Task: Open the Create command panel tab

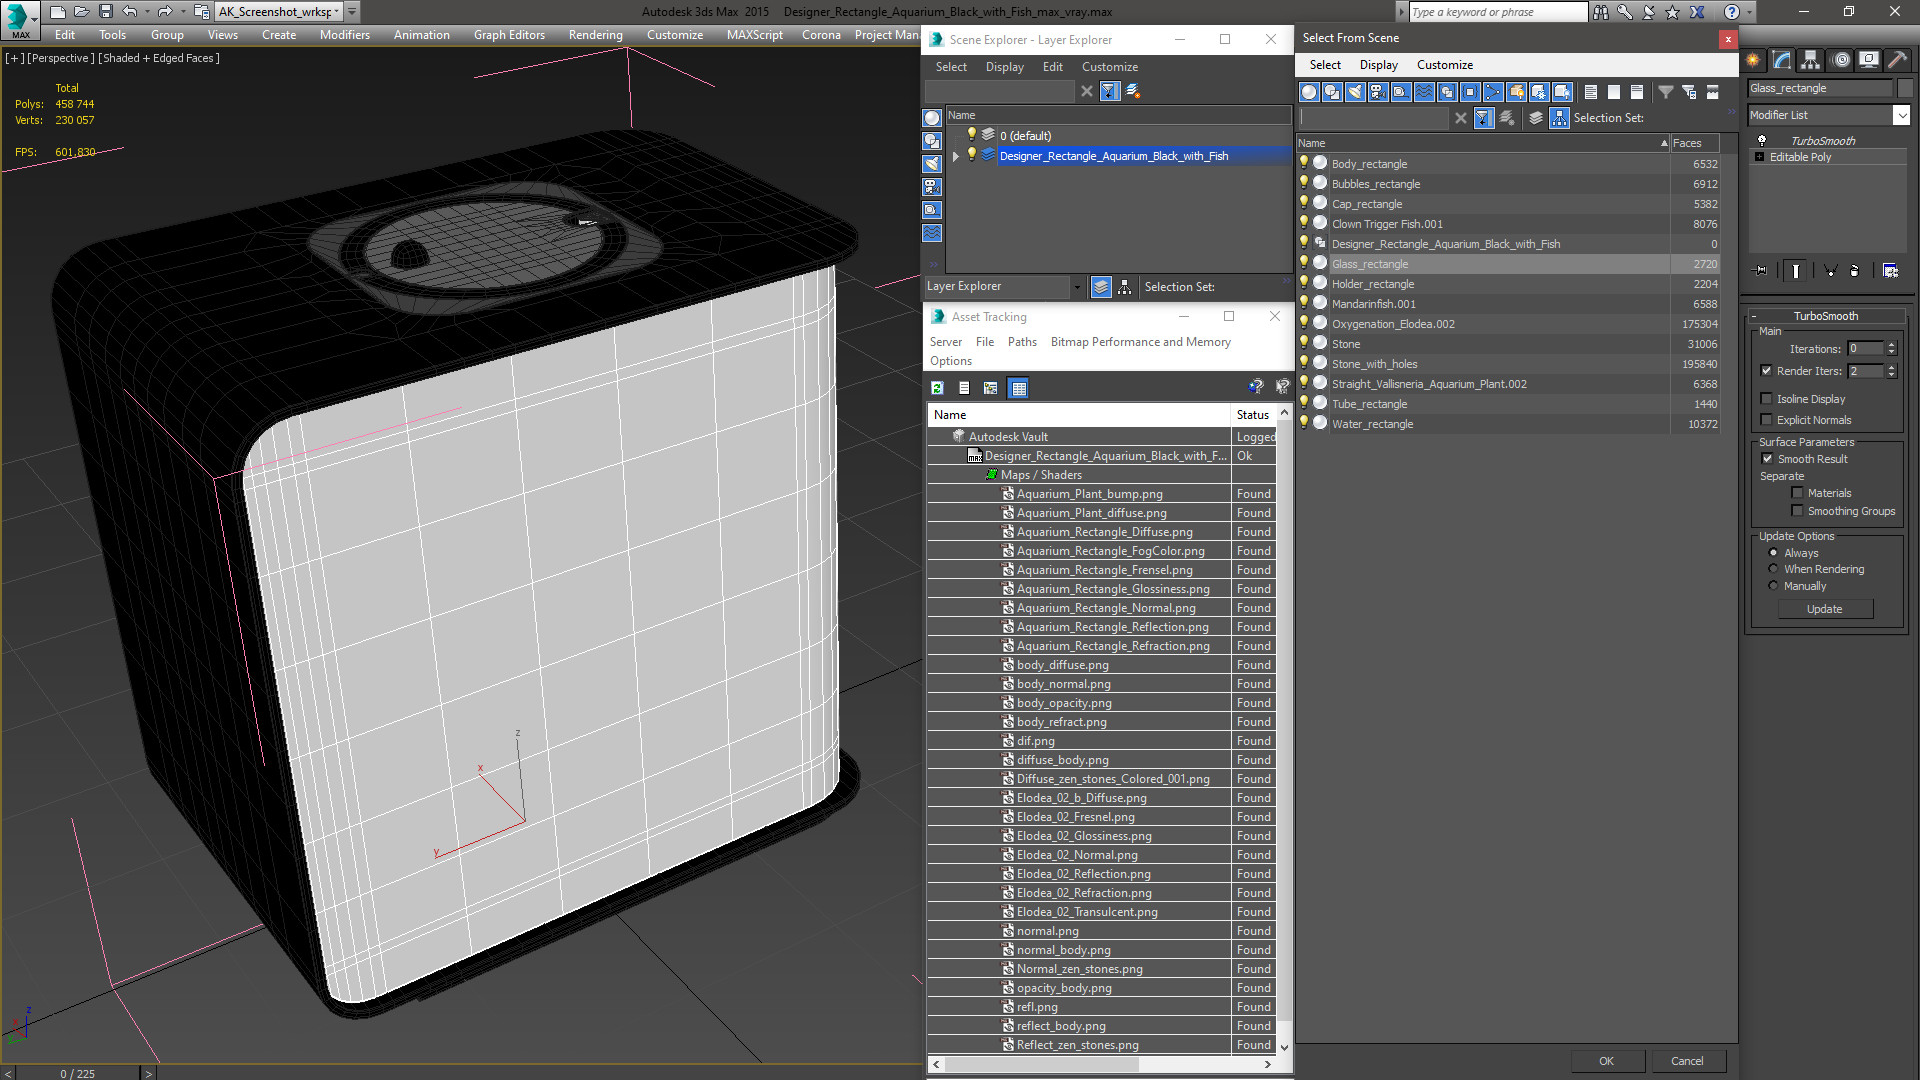Action: (x=1753, y=60)
